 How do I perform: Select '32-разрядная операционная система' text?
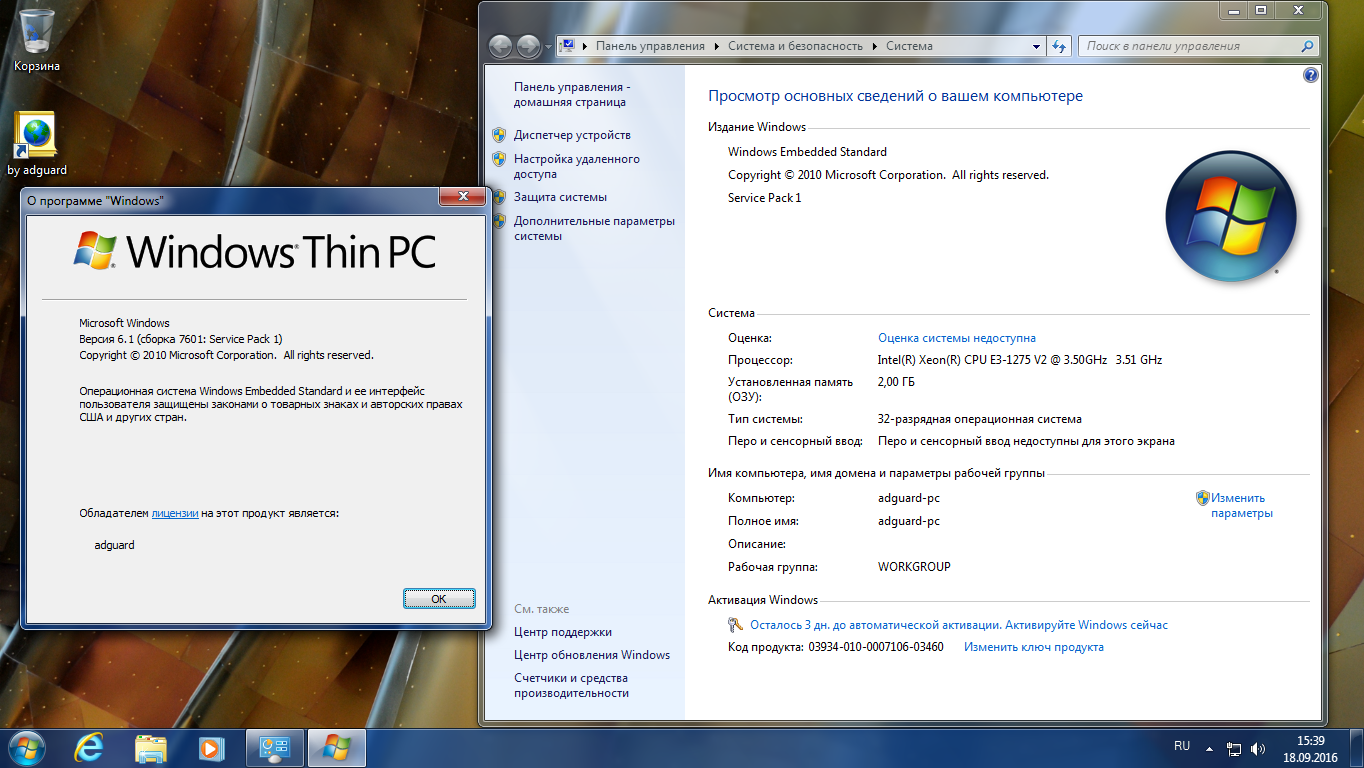coord(980,419)
